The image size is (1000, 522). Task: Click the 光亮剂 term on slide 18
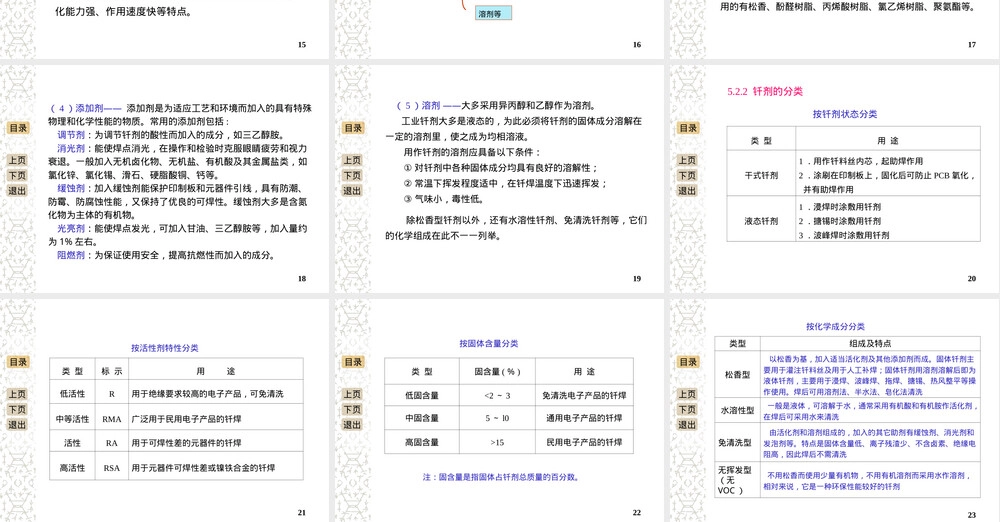[x=71, y=228]
